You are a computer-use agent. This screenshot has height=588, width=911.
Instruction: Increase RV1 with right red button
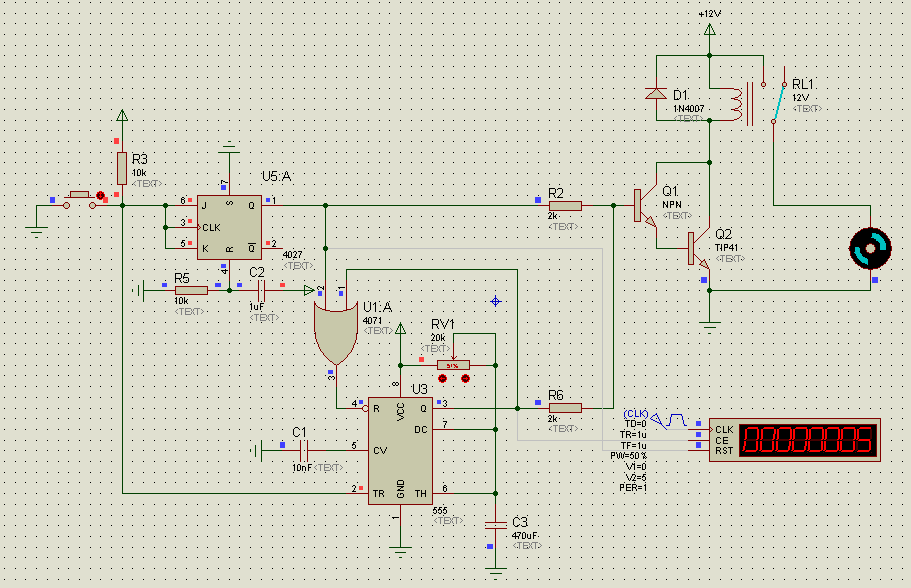coord(465,379)
